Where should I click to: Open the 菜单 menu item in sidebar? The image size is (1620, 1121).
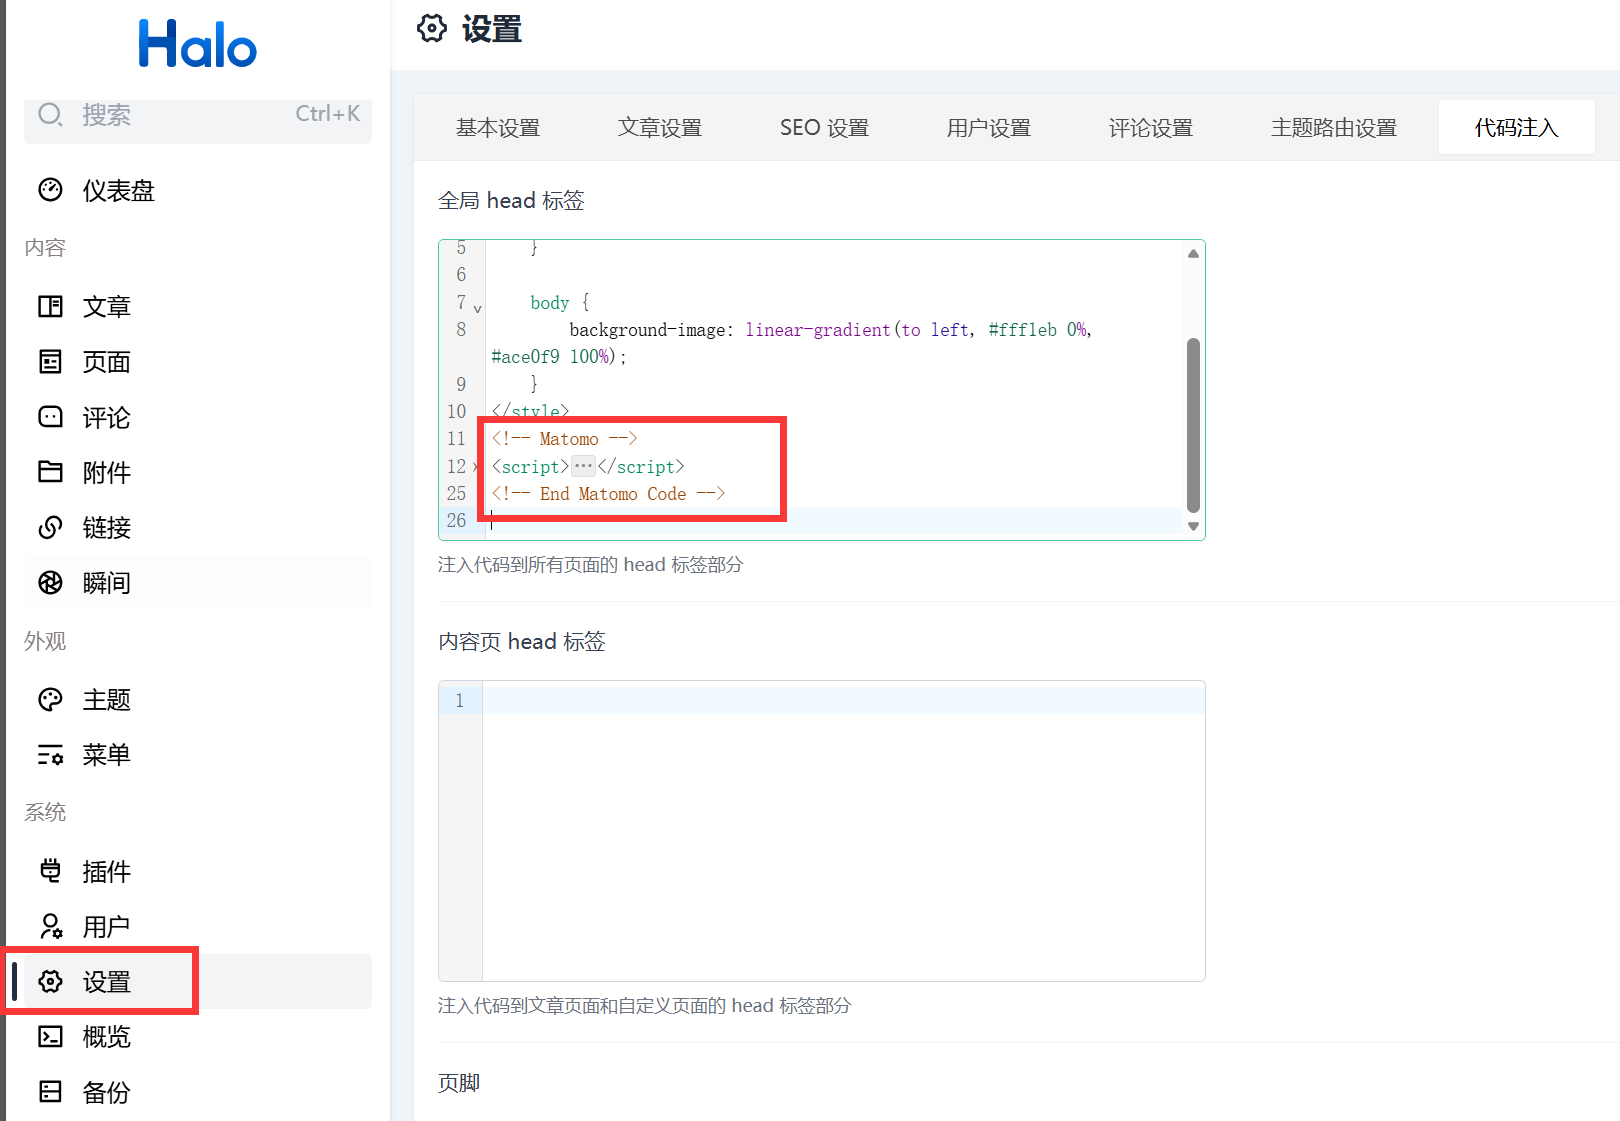[107, 755]
